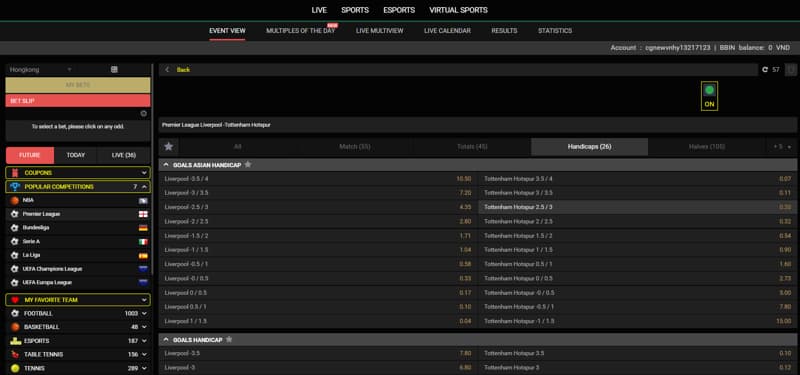
Task: Open the calculator icon beside Hongkong
Action: 114,69
